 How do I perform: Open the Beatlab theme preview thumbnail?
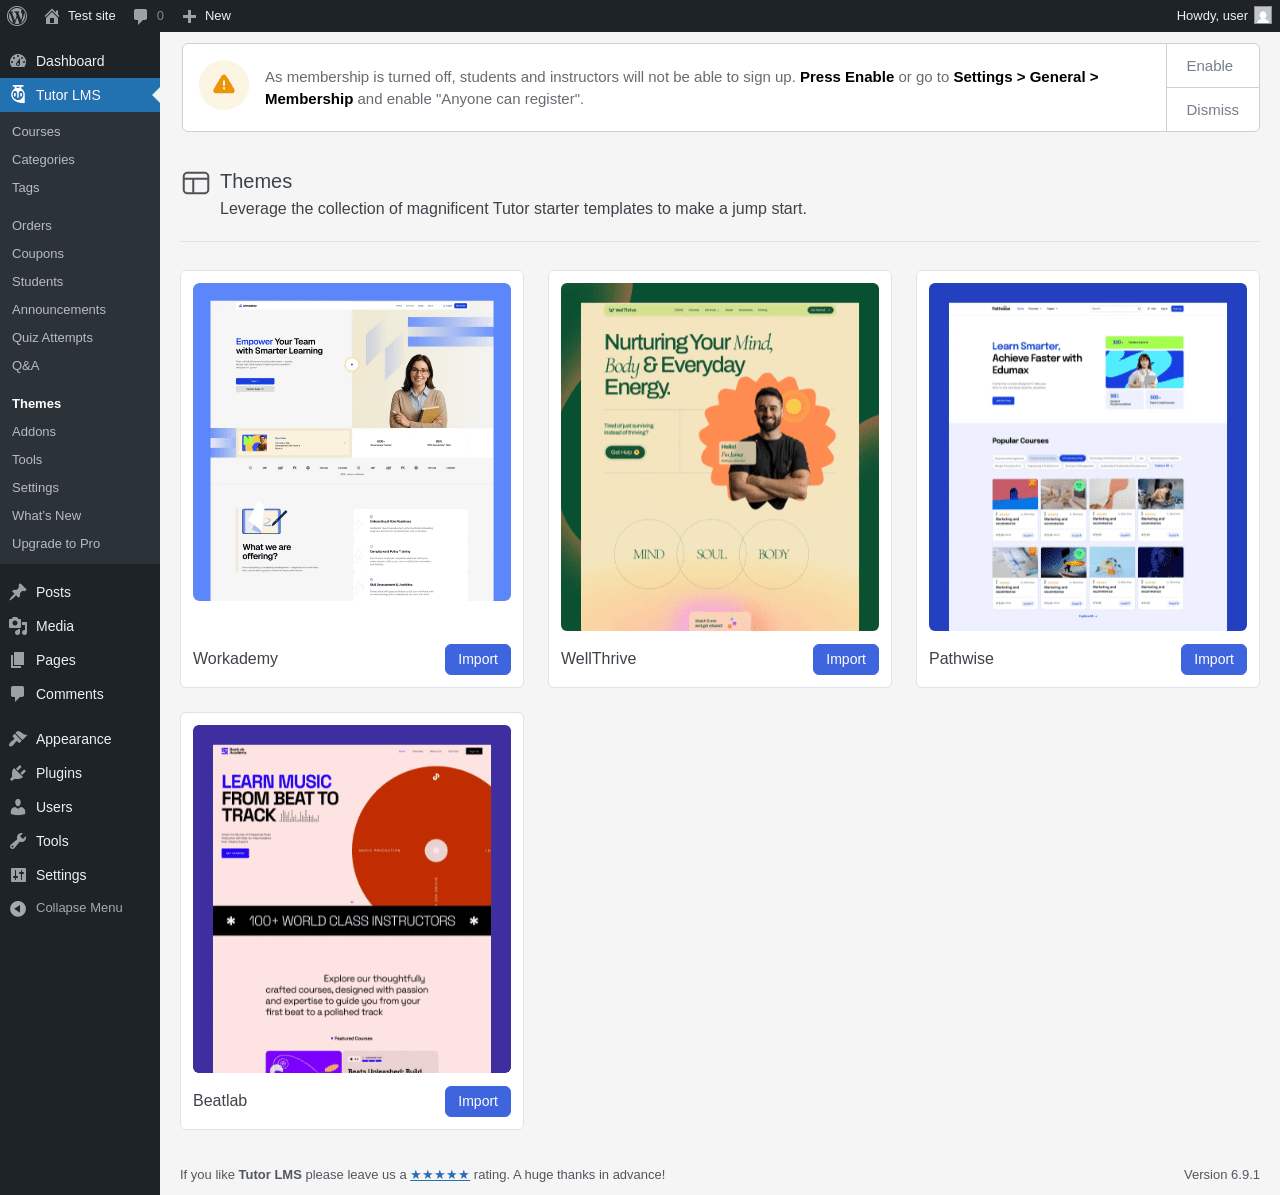pos(352,899)
